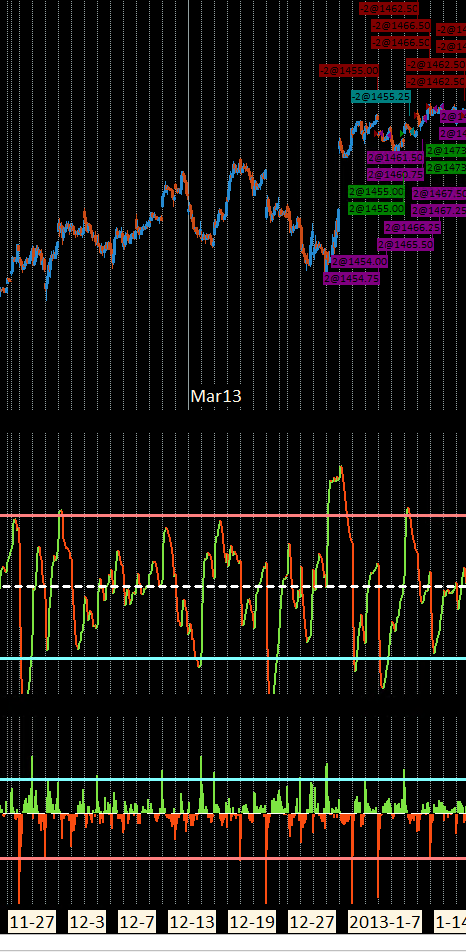Viewport: 466px width, 952px height.
Task: Click the white dashed oscillator midline
Action: 233,586
